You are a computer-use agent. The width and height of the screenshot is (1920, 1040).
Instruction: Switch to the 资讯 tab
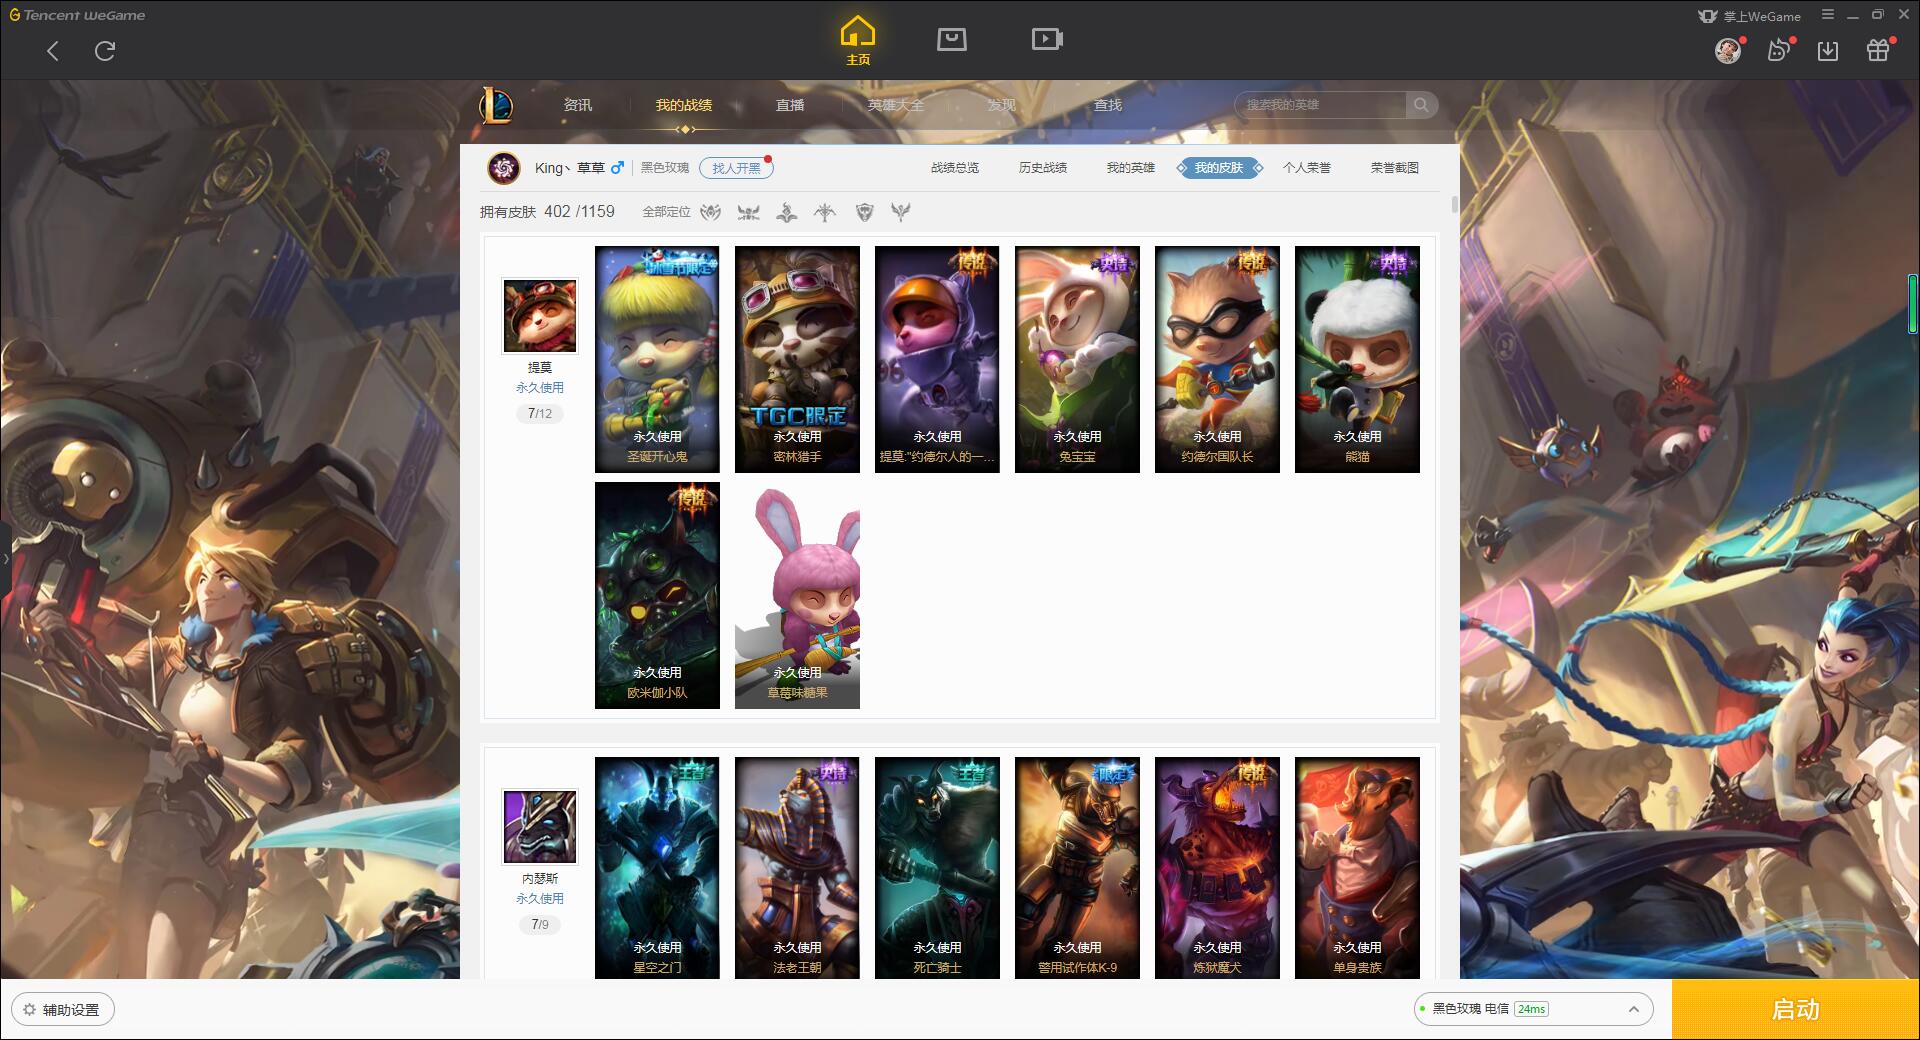tap(577, 105)
